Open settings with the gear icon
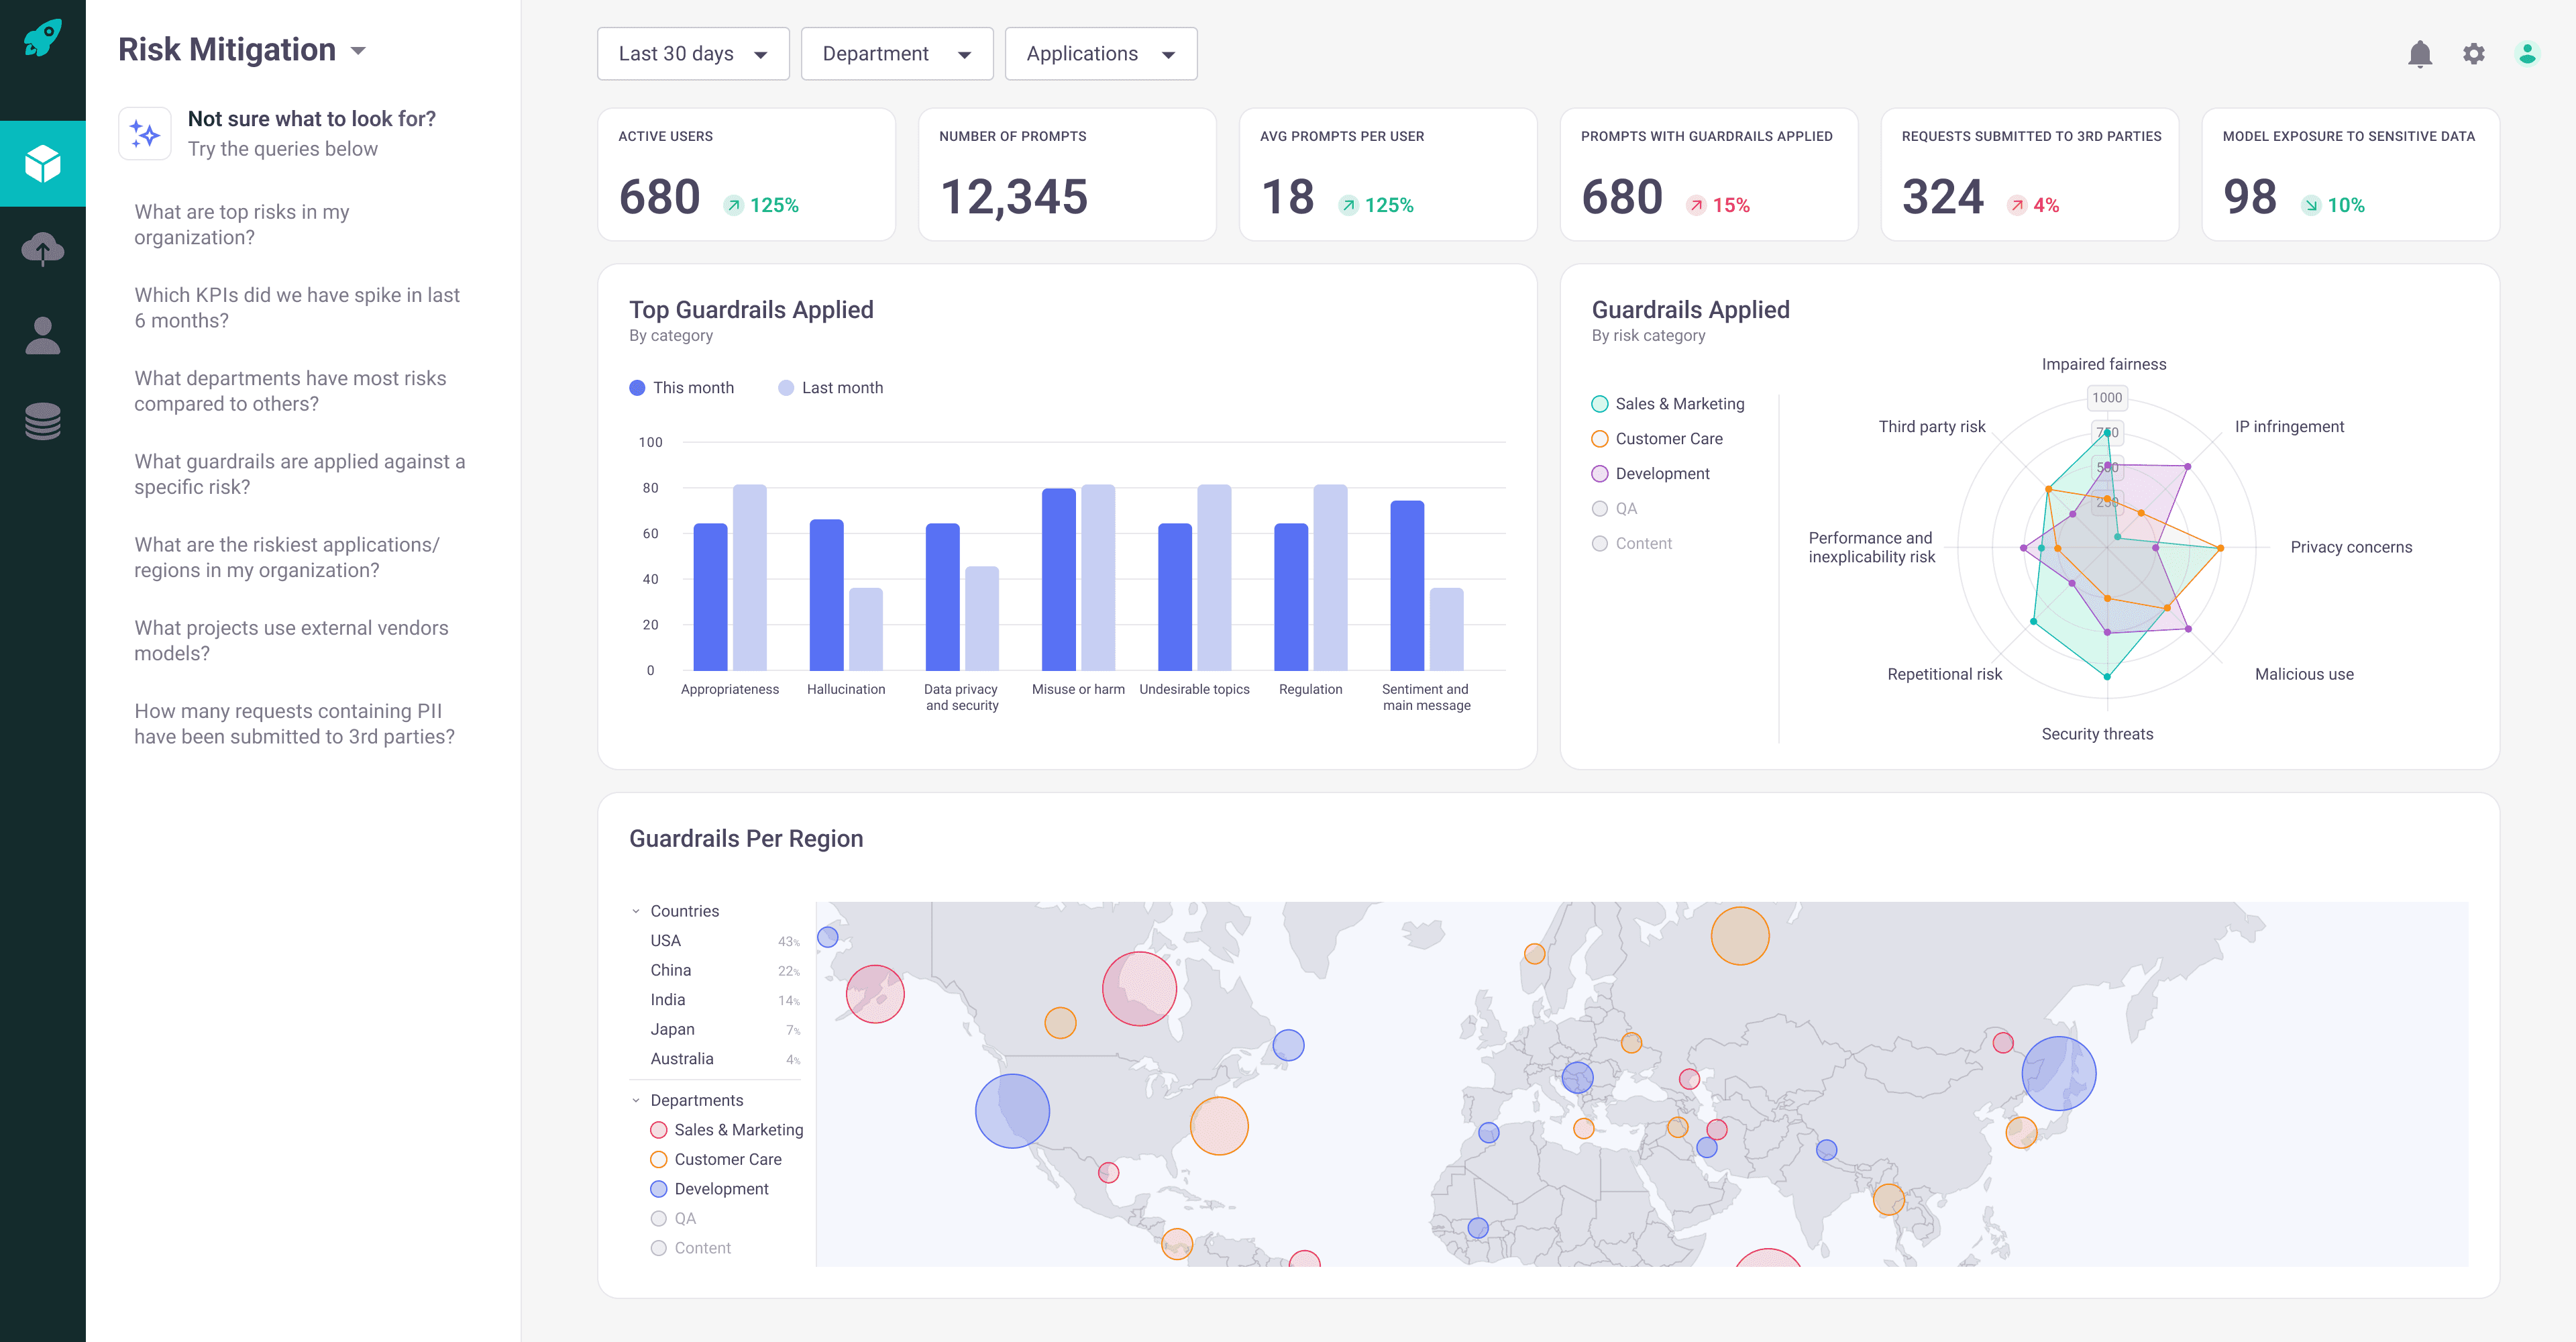 tap(2475, 54)
